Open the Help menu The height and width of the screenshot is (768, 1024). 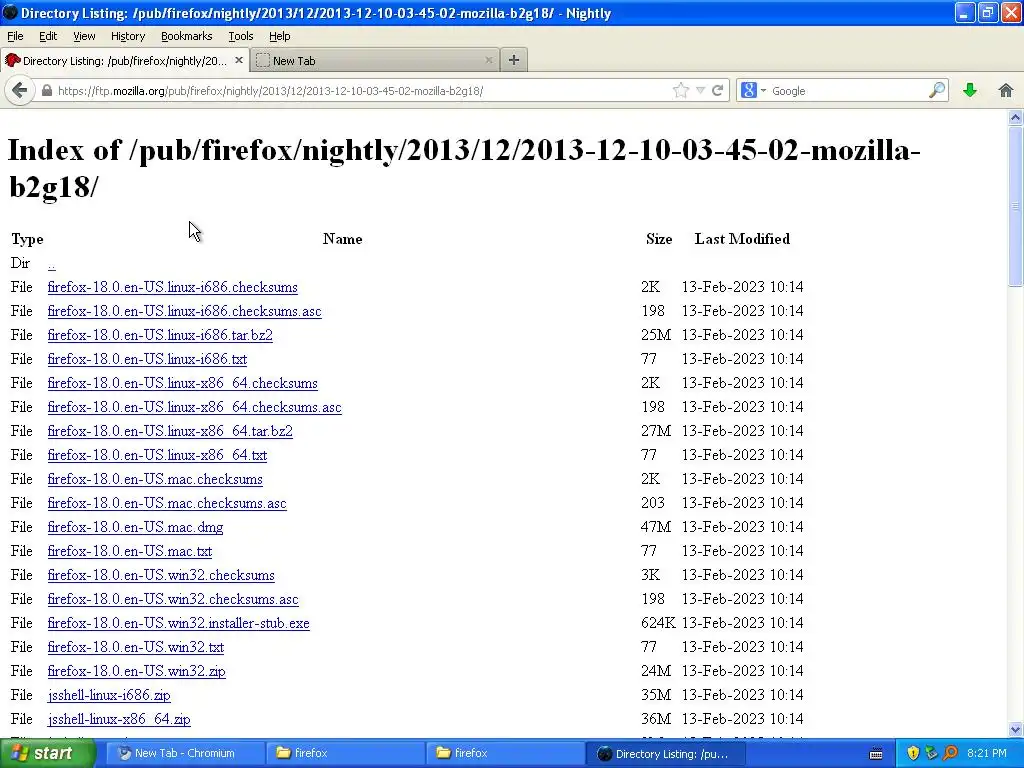(280, 36)
